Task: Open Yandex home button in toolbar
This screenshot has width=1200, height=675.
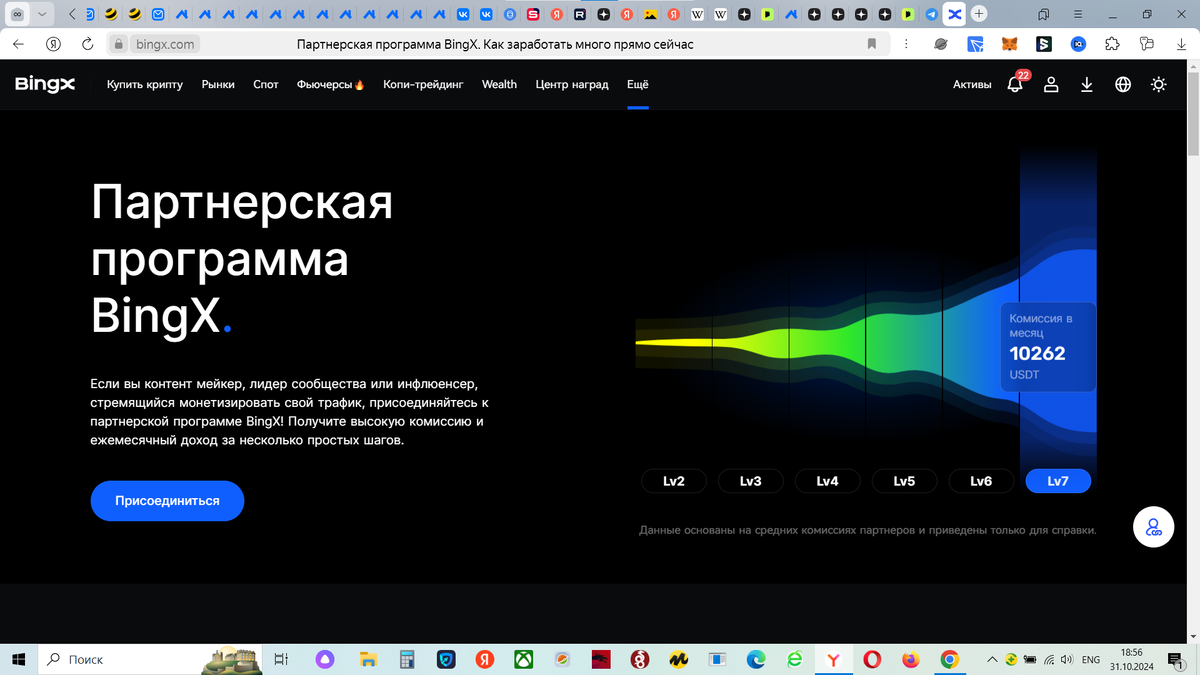Action: click(x=53, y=44)
